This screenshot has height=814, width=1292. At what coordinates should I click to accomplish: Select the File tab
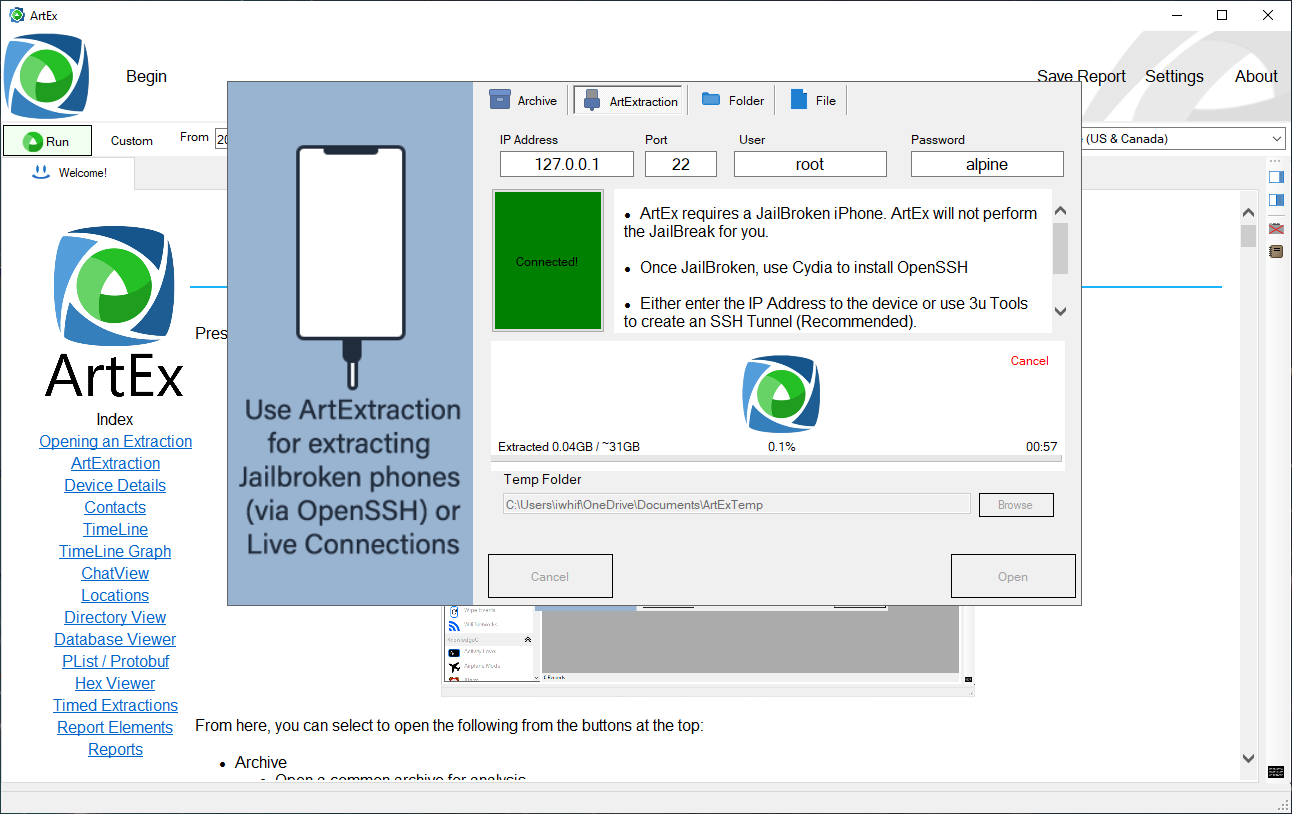pos(813,100)
